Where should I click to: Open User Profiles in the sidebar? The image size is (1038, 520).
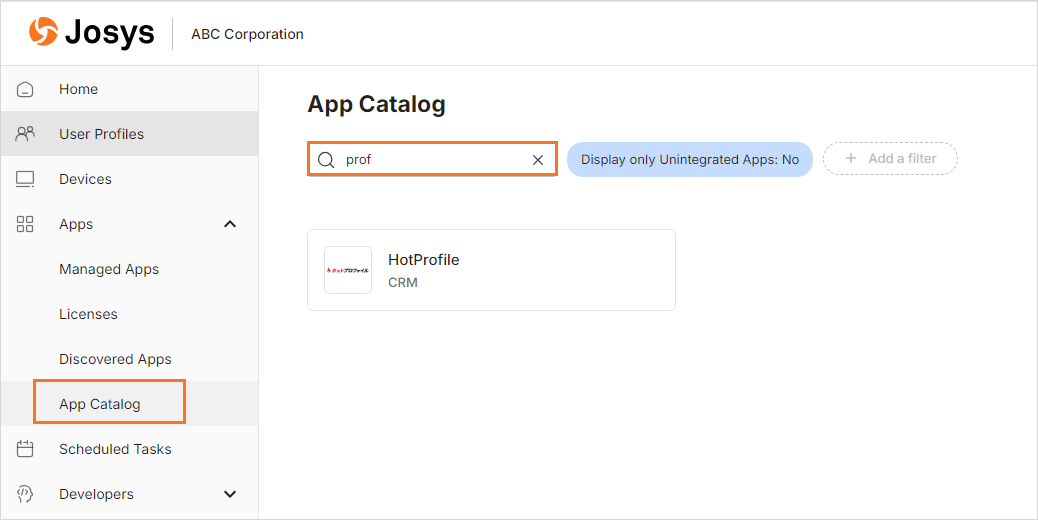pyautogui.click(x=130, y=134)
